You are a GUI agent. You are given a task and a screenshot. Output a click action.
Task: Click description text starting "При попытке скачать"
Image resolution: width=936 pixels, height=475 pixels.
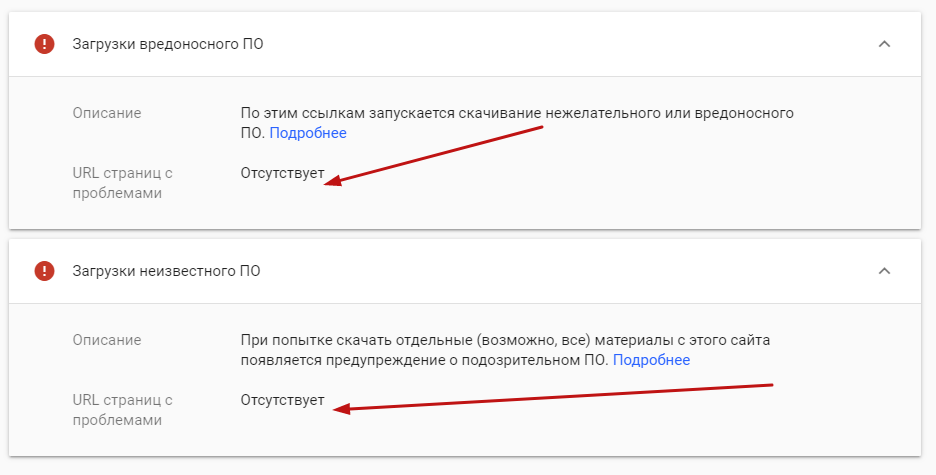[505, 340]
